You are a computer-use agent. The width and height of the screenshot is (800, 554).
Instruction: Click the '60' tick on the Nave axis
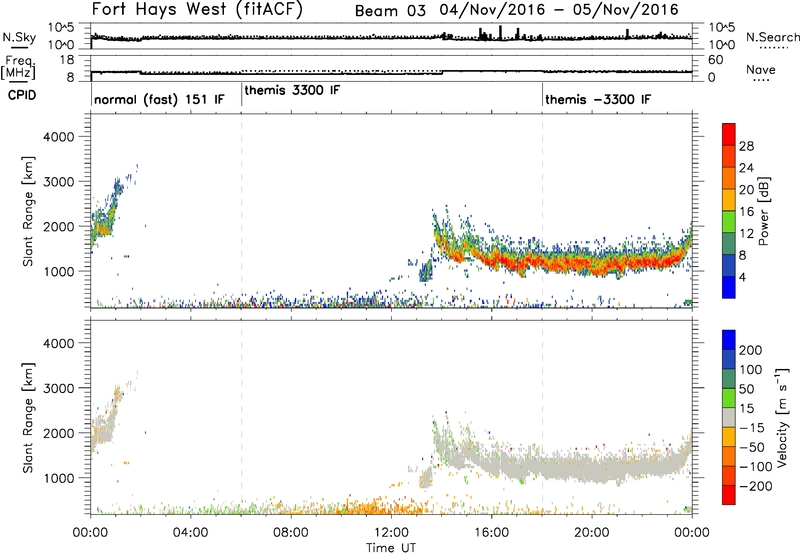point(716,60)
